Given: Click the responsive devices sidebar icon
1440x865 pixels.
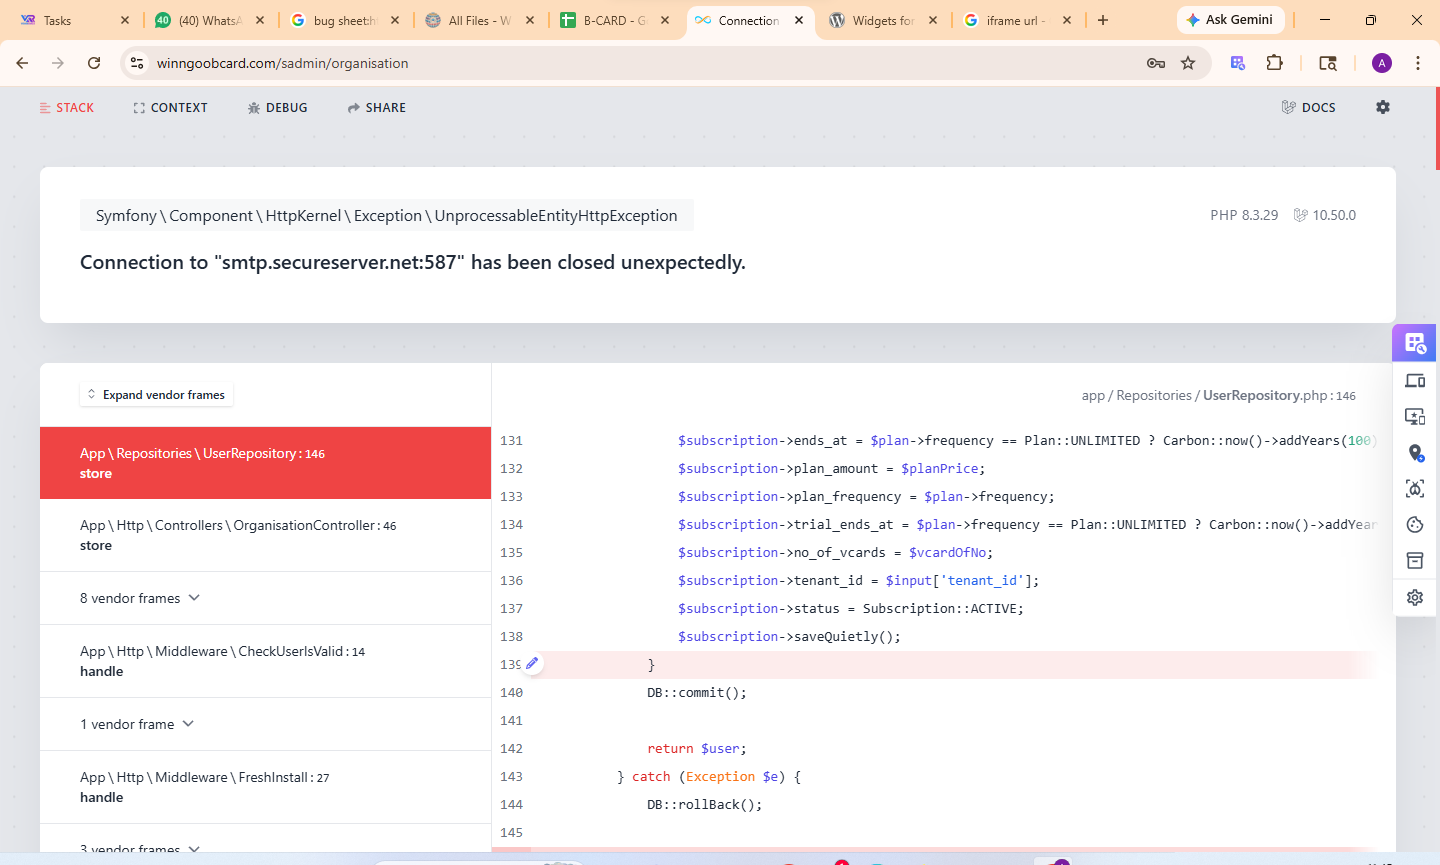Looking at the screenshot, I should tap(1415, 381).
